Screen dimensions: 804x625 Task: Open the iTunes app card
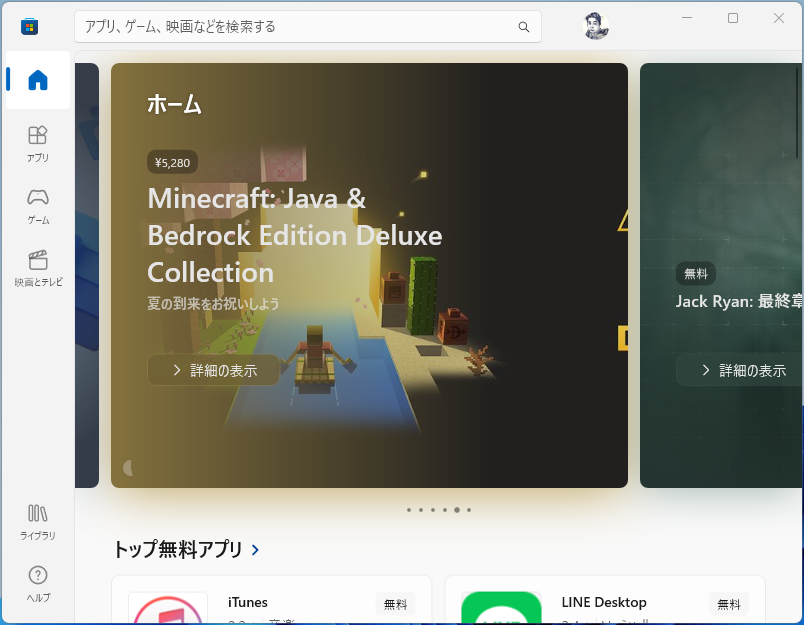271,600
